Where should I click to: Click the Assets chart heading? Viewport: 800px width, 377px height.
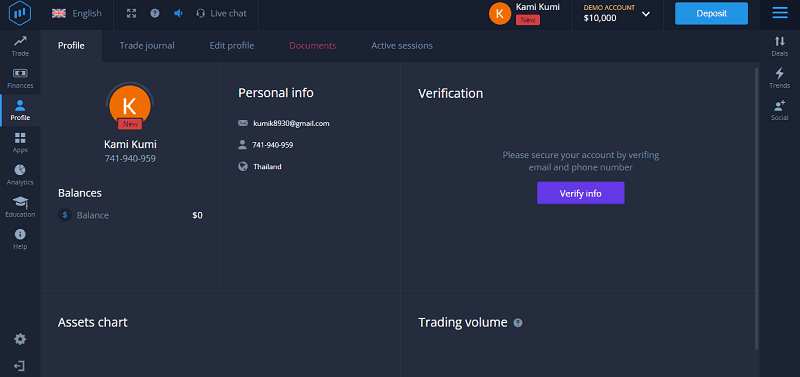[x=92, y=322]
